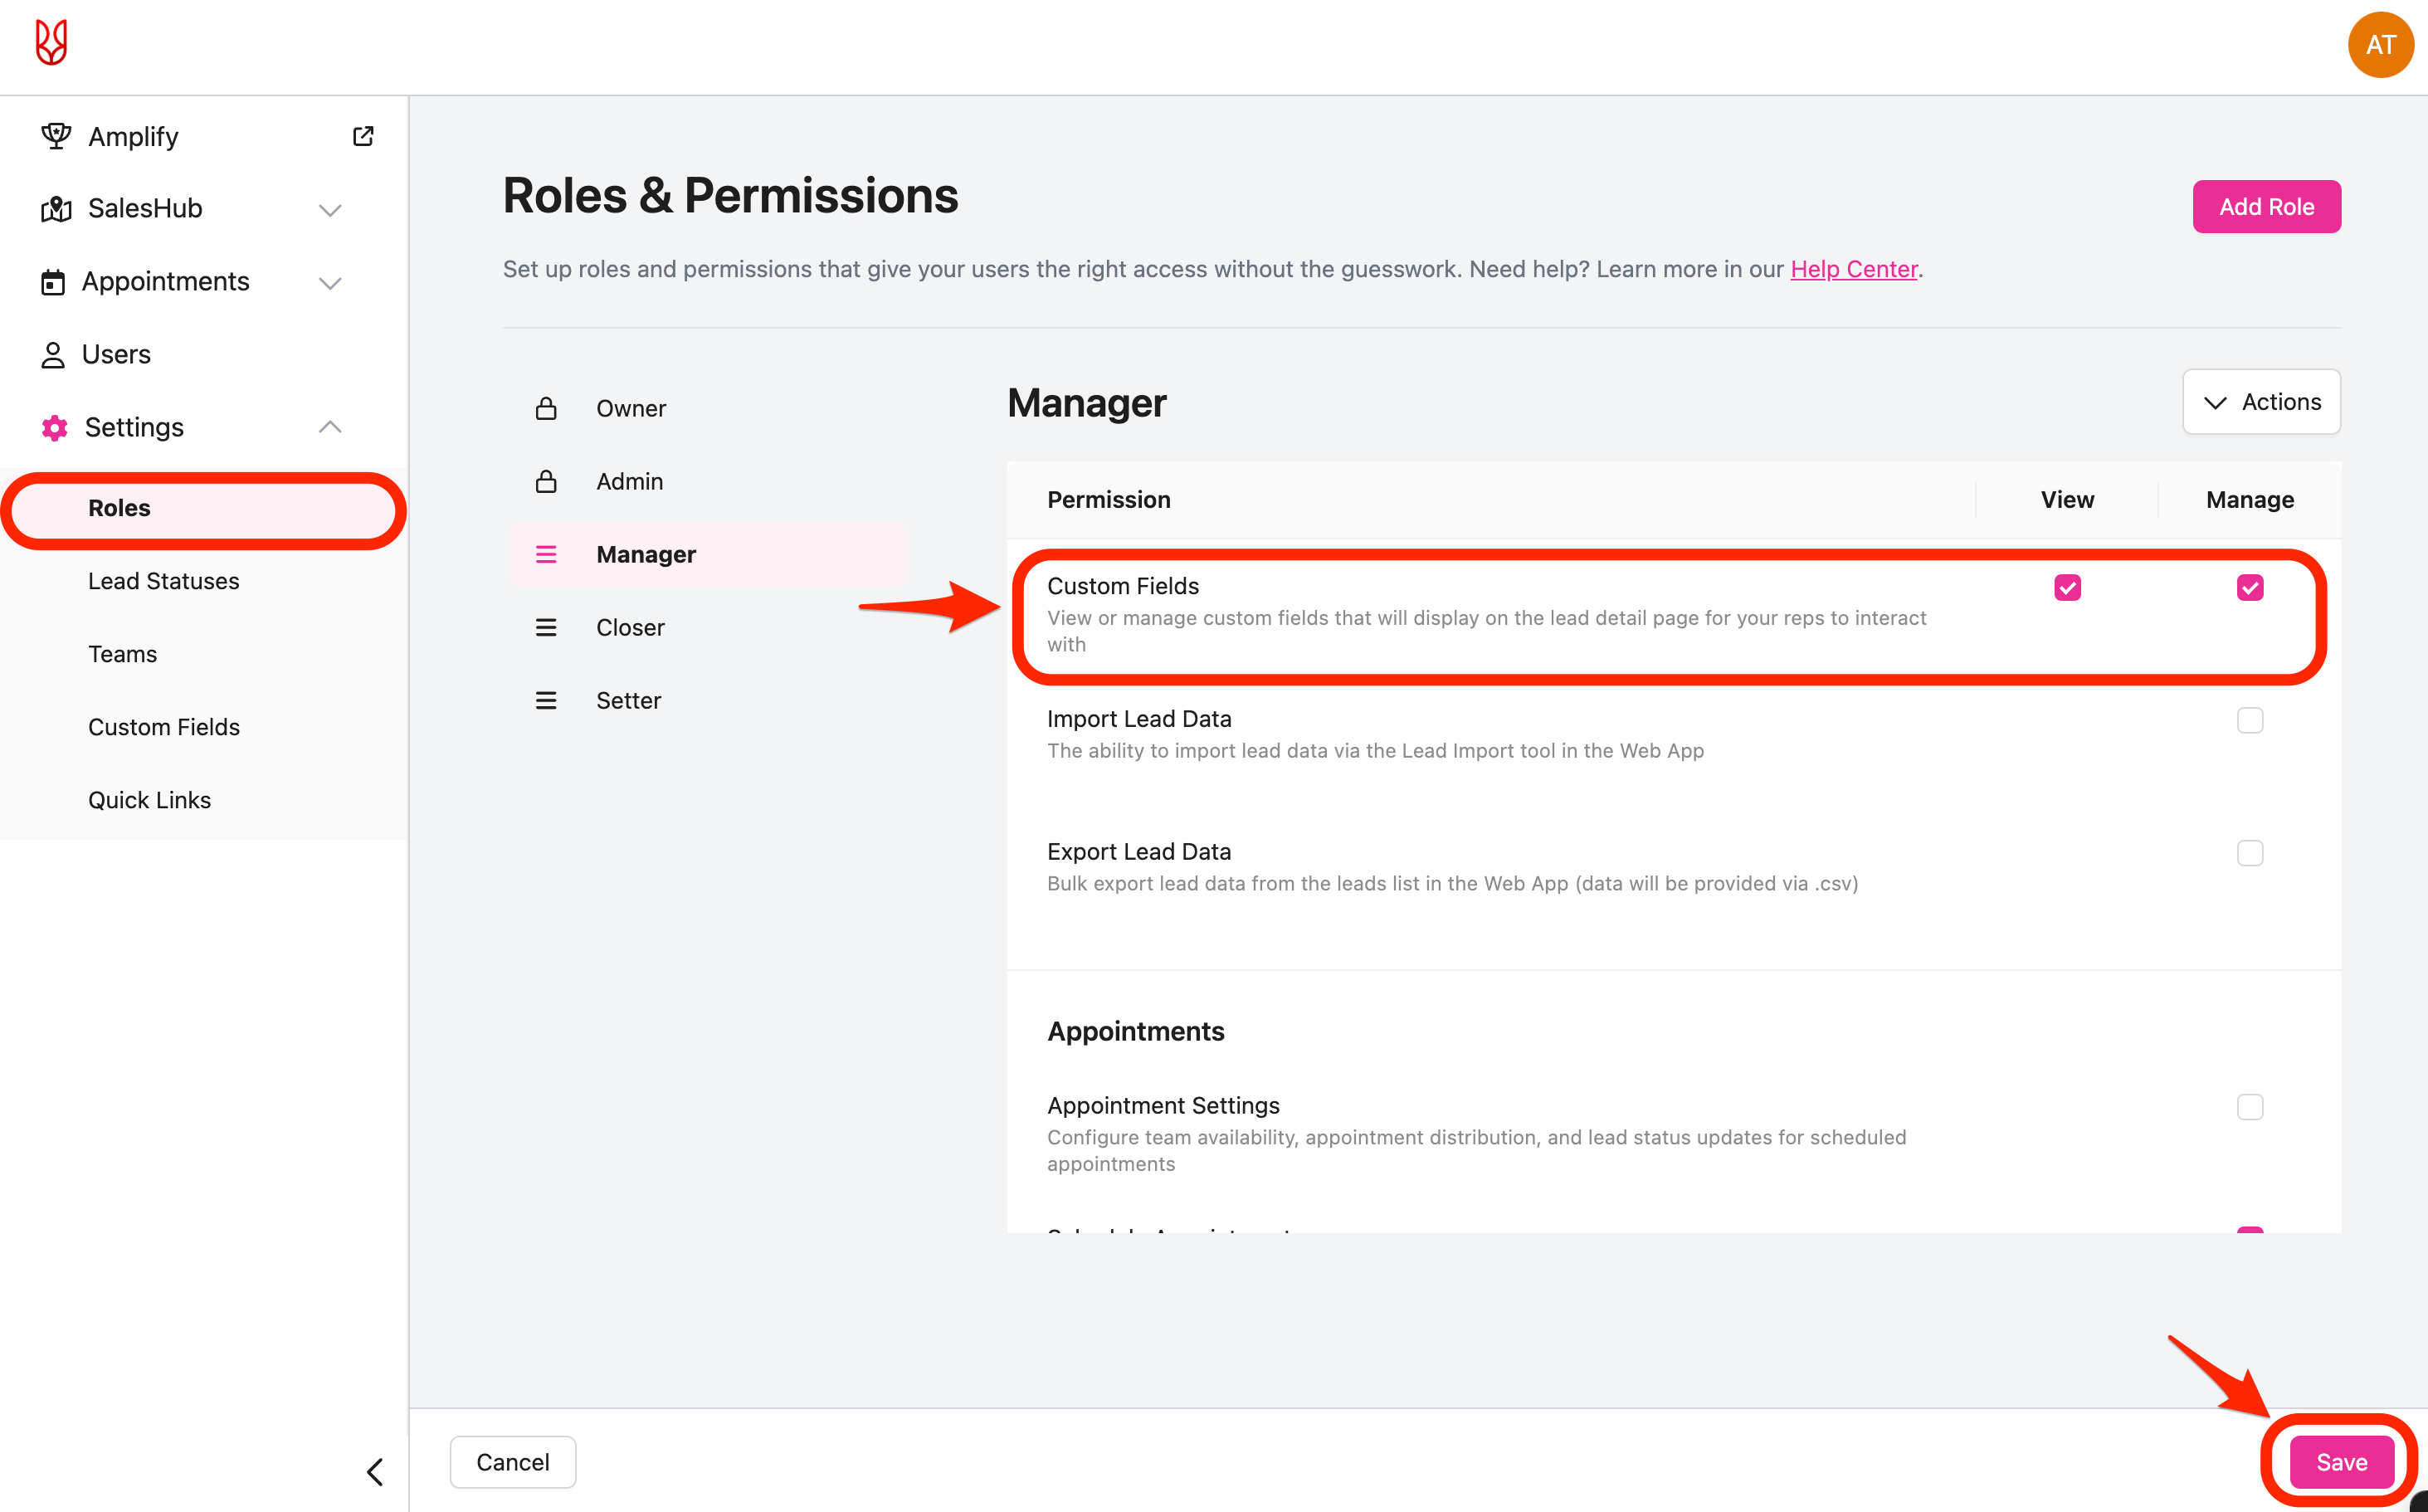Open the AT user avatar menu

[2380, 45]
